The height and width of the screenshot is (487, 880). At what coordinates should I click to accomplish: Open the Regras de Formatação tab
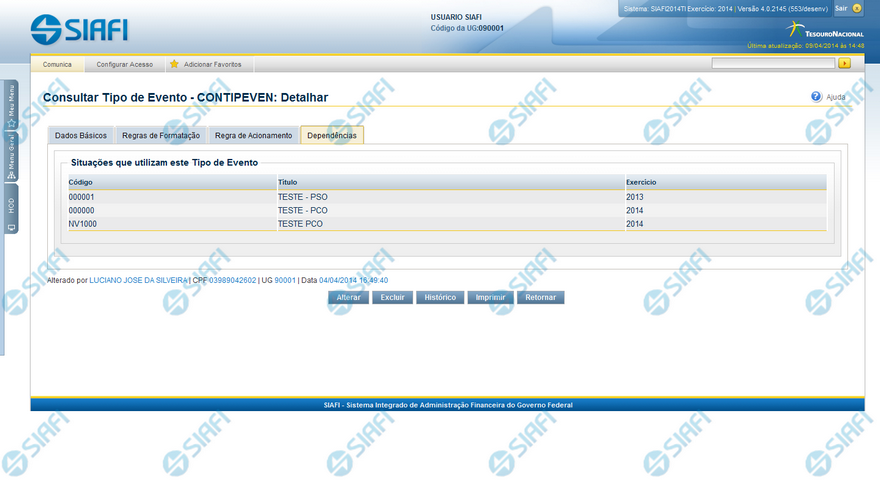point(161,135)
